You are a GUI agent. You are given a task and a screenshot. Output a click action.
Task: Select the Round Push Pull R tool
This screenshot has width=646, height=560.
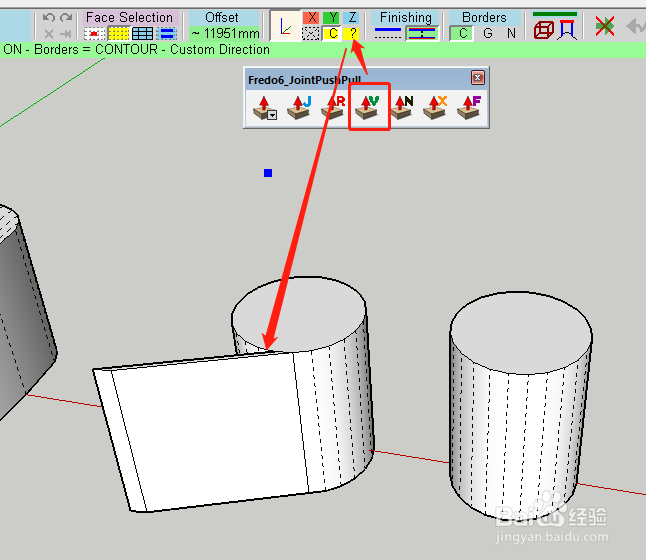[333, 108]
